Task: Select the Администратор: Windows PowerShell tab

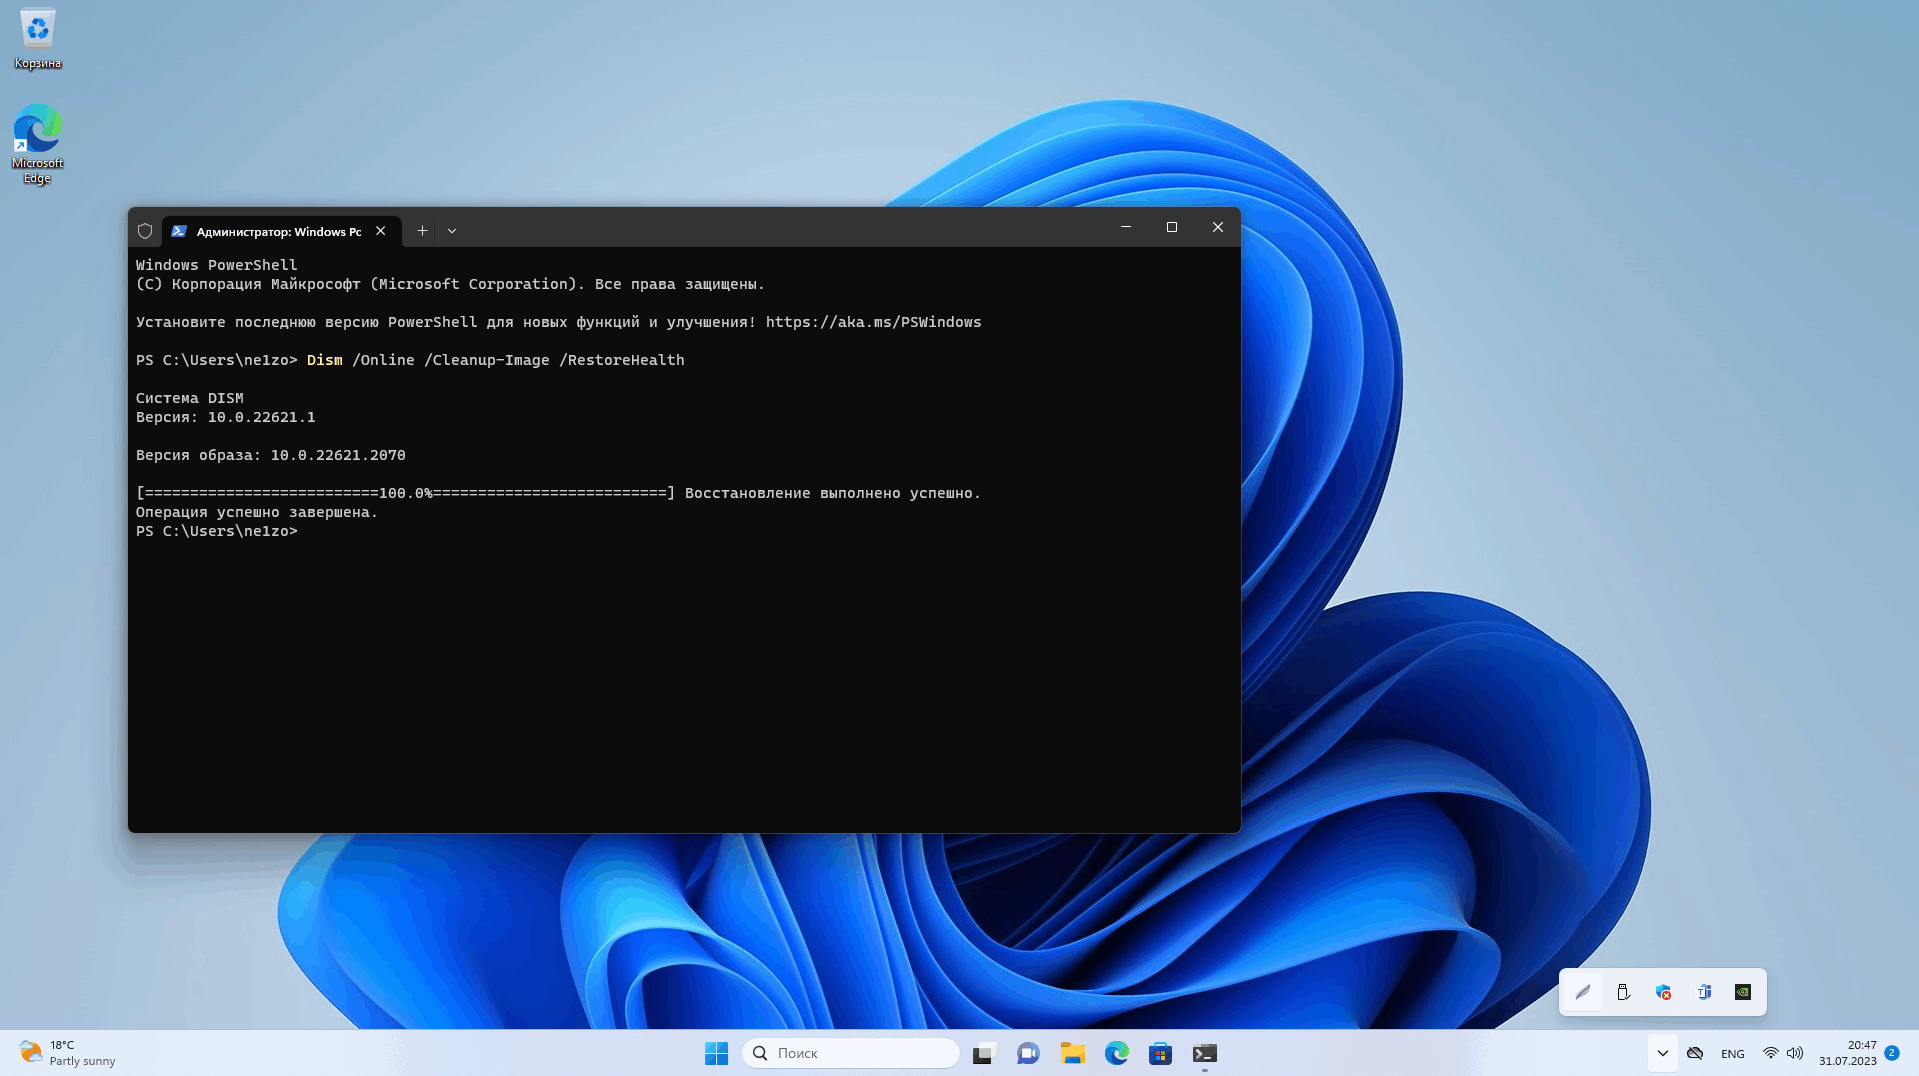Action: (x=280, y=231)
